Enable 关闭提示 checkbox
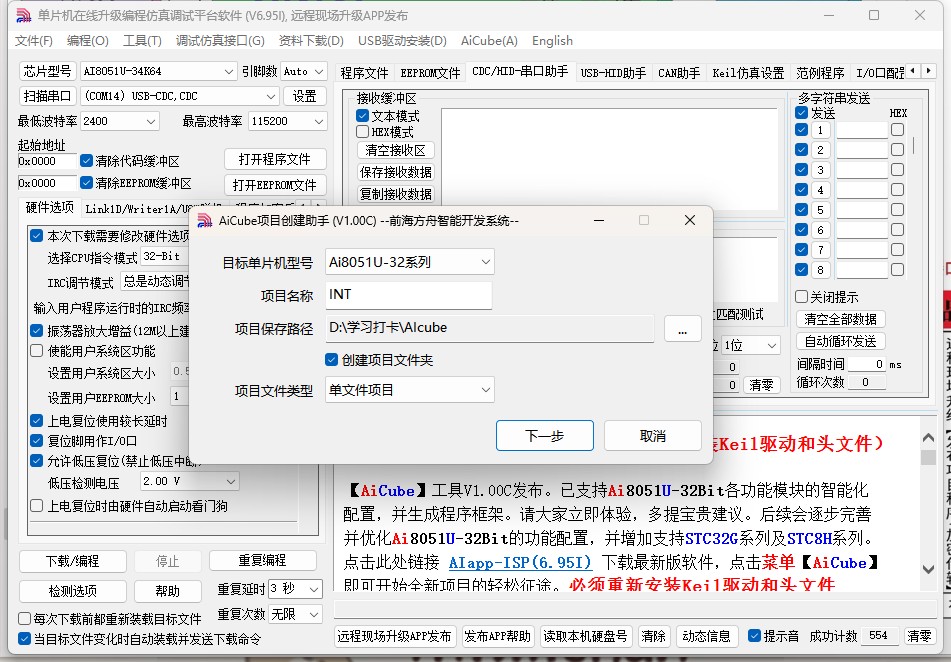Viewport: 951px width, 662px height. pyautogui.click(x=801, y=297)
